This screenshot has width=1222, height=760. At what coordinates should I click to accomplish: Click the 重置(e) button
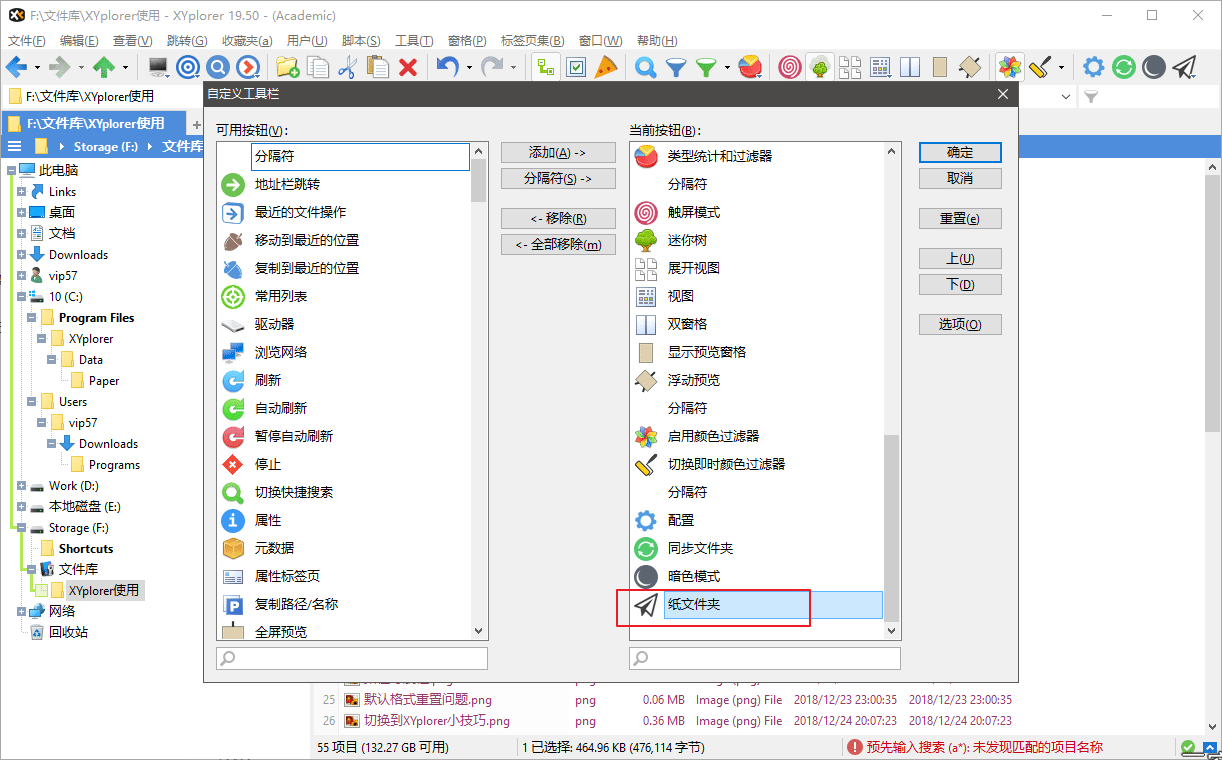click(x=960, y=218)
